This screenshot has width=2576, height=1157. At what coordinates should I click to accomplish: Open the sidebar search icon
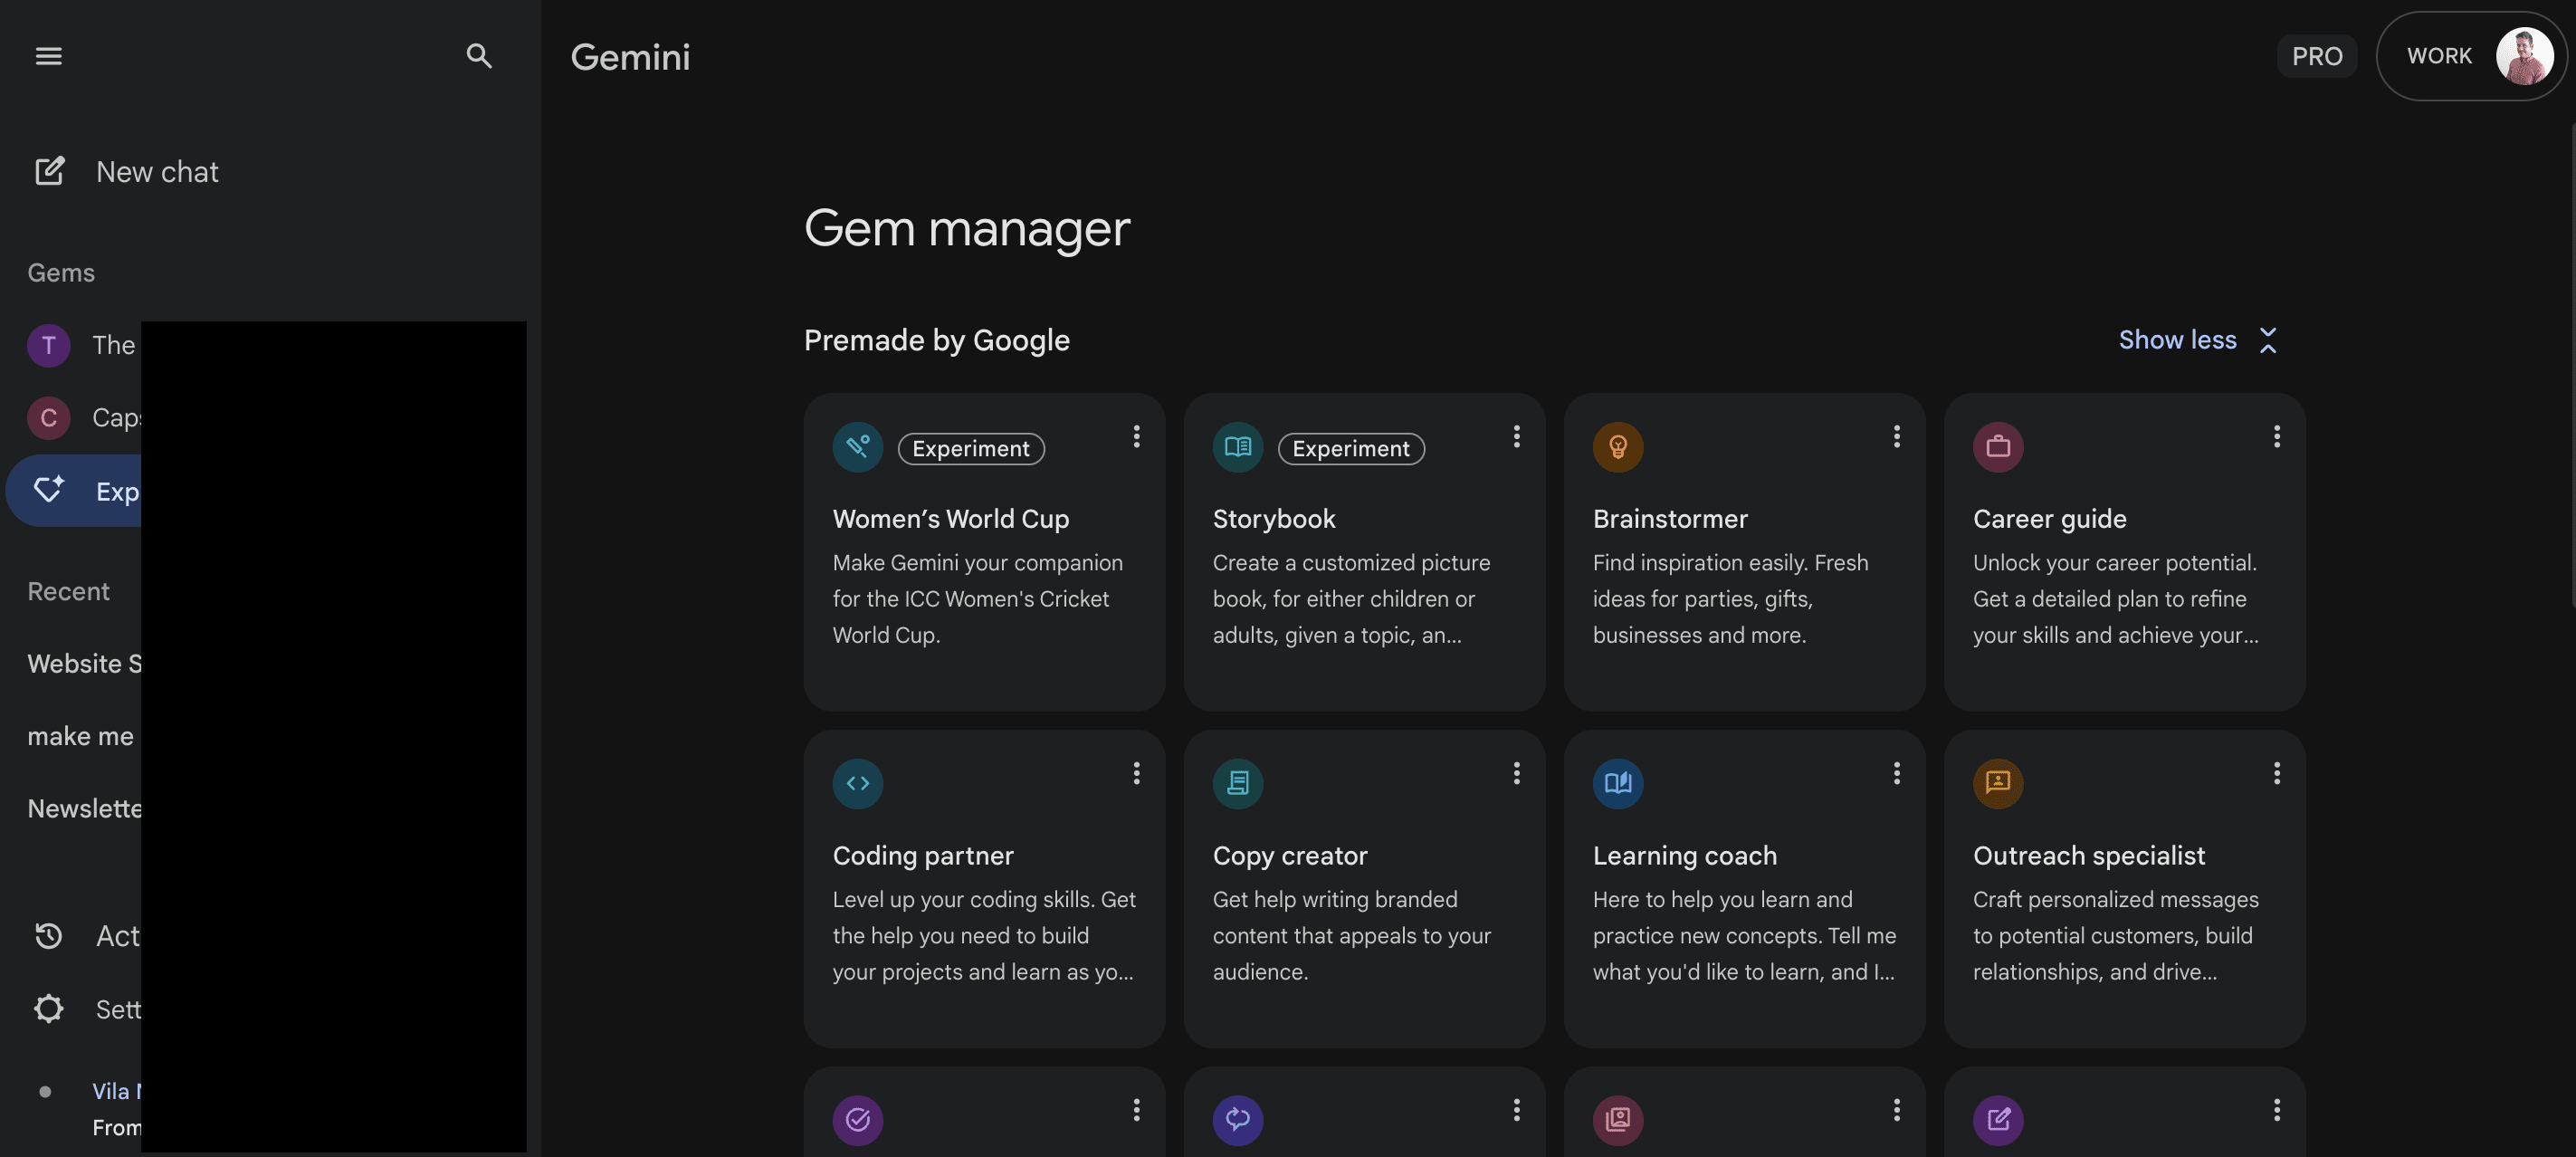point(479,56)
